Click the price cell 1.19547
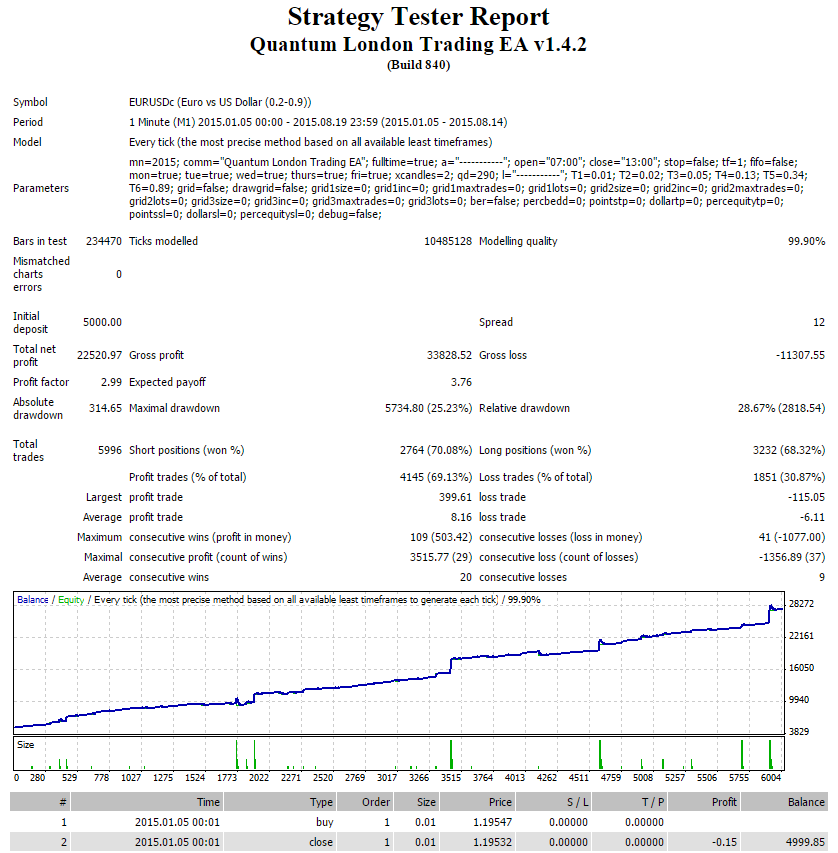 coord(492,822)
